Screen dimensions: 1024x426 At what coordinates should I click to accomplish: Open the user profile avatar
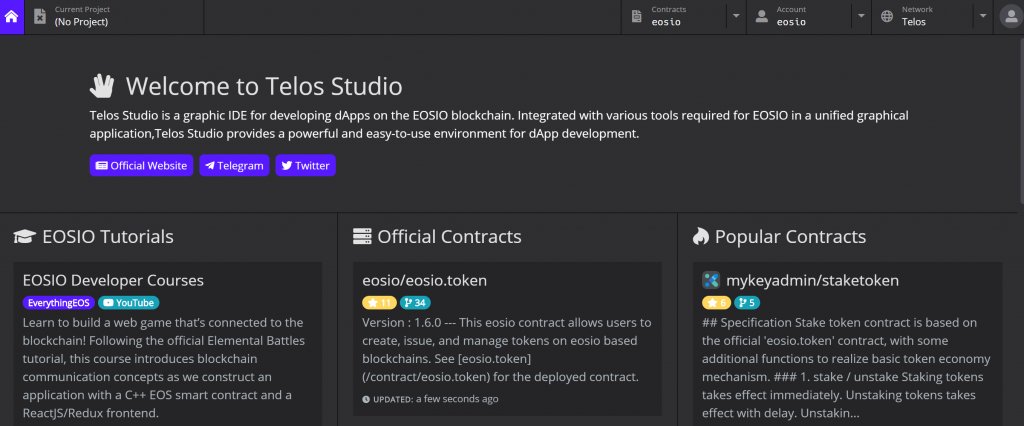1010,17
